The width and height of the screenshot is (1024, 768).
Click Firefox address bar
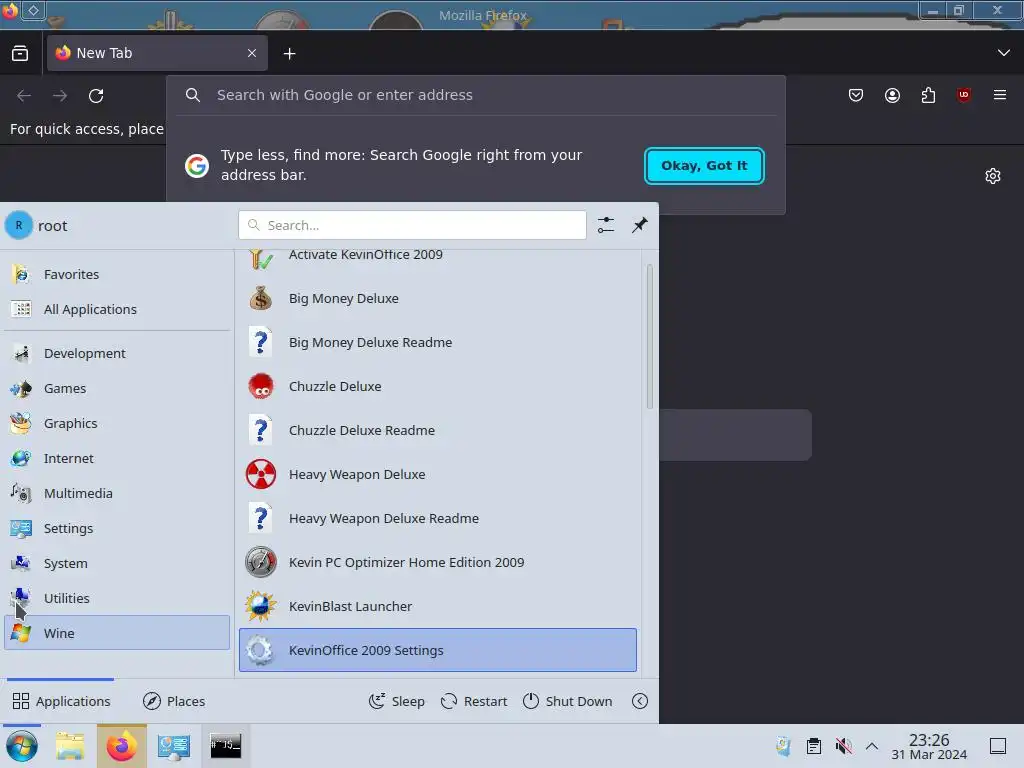[x=475, y=95]
